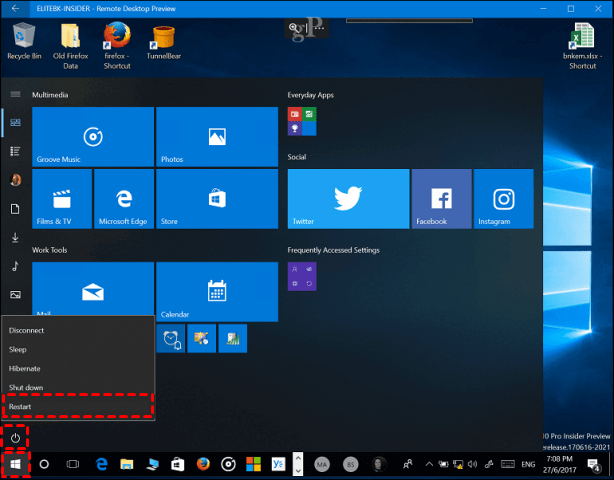The width and height of the screenshot is (614, 480).
Task: Launch the Photos tile
Action: [216, 137]
